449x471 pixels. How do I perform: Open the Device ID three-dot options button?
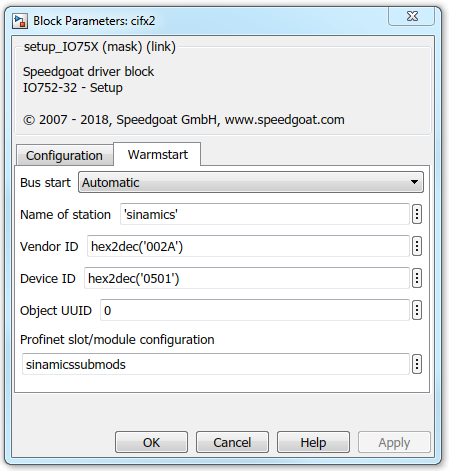(x=417, y=278)
